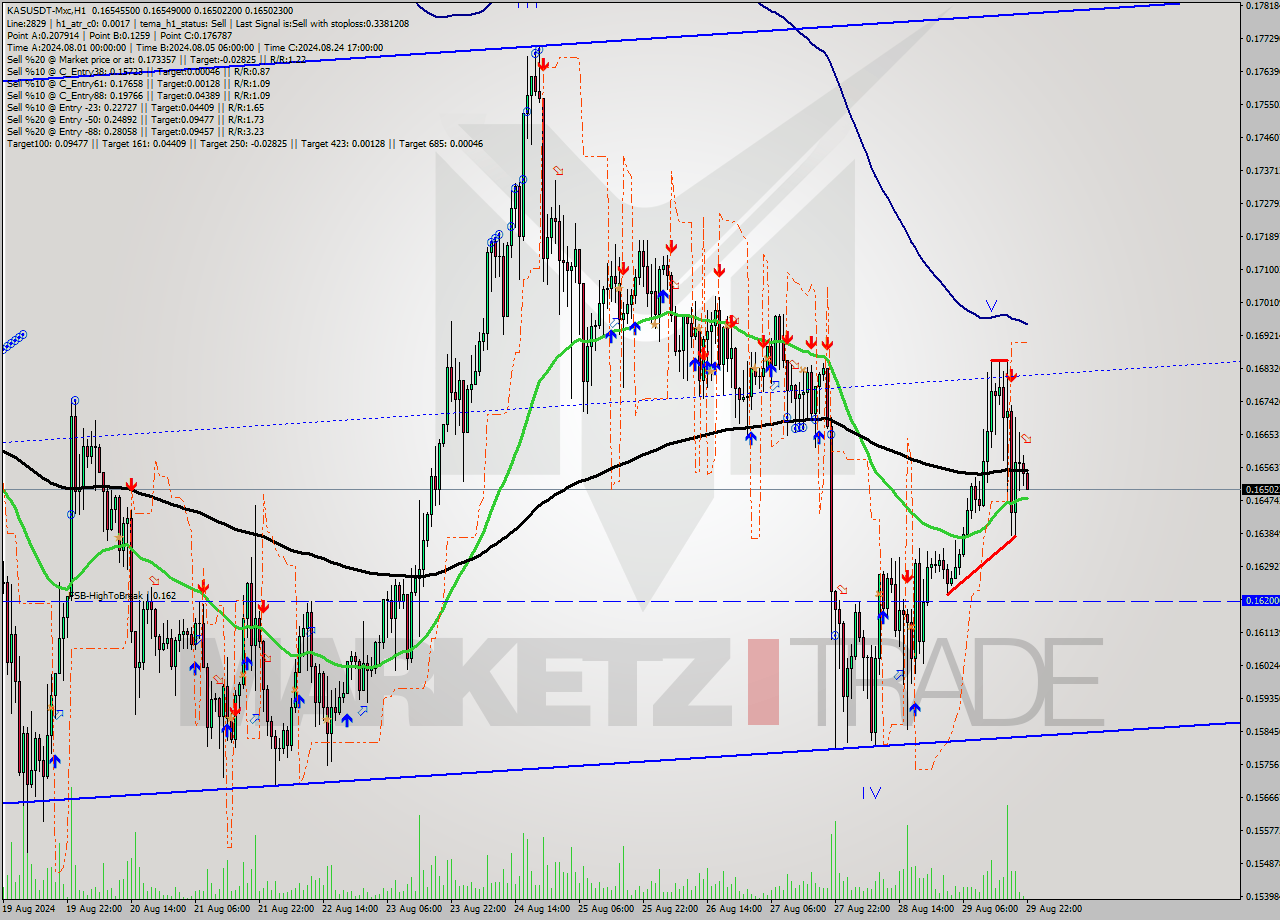The image size is (1280, 920).
Task: Click the 'FSB-HighToBreak | 0.162' chart label
Action: (122, 595)
